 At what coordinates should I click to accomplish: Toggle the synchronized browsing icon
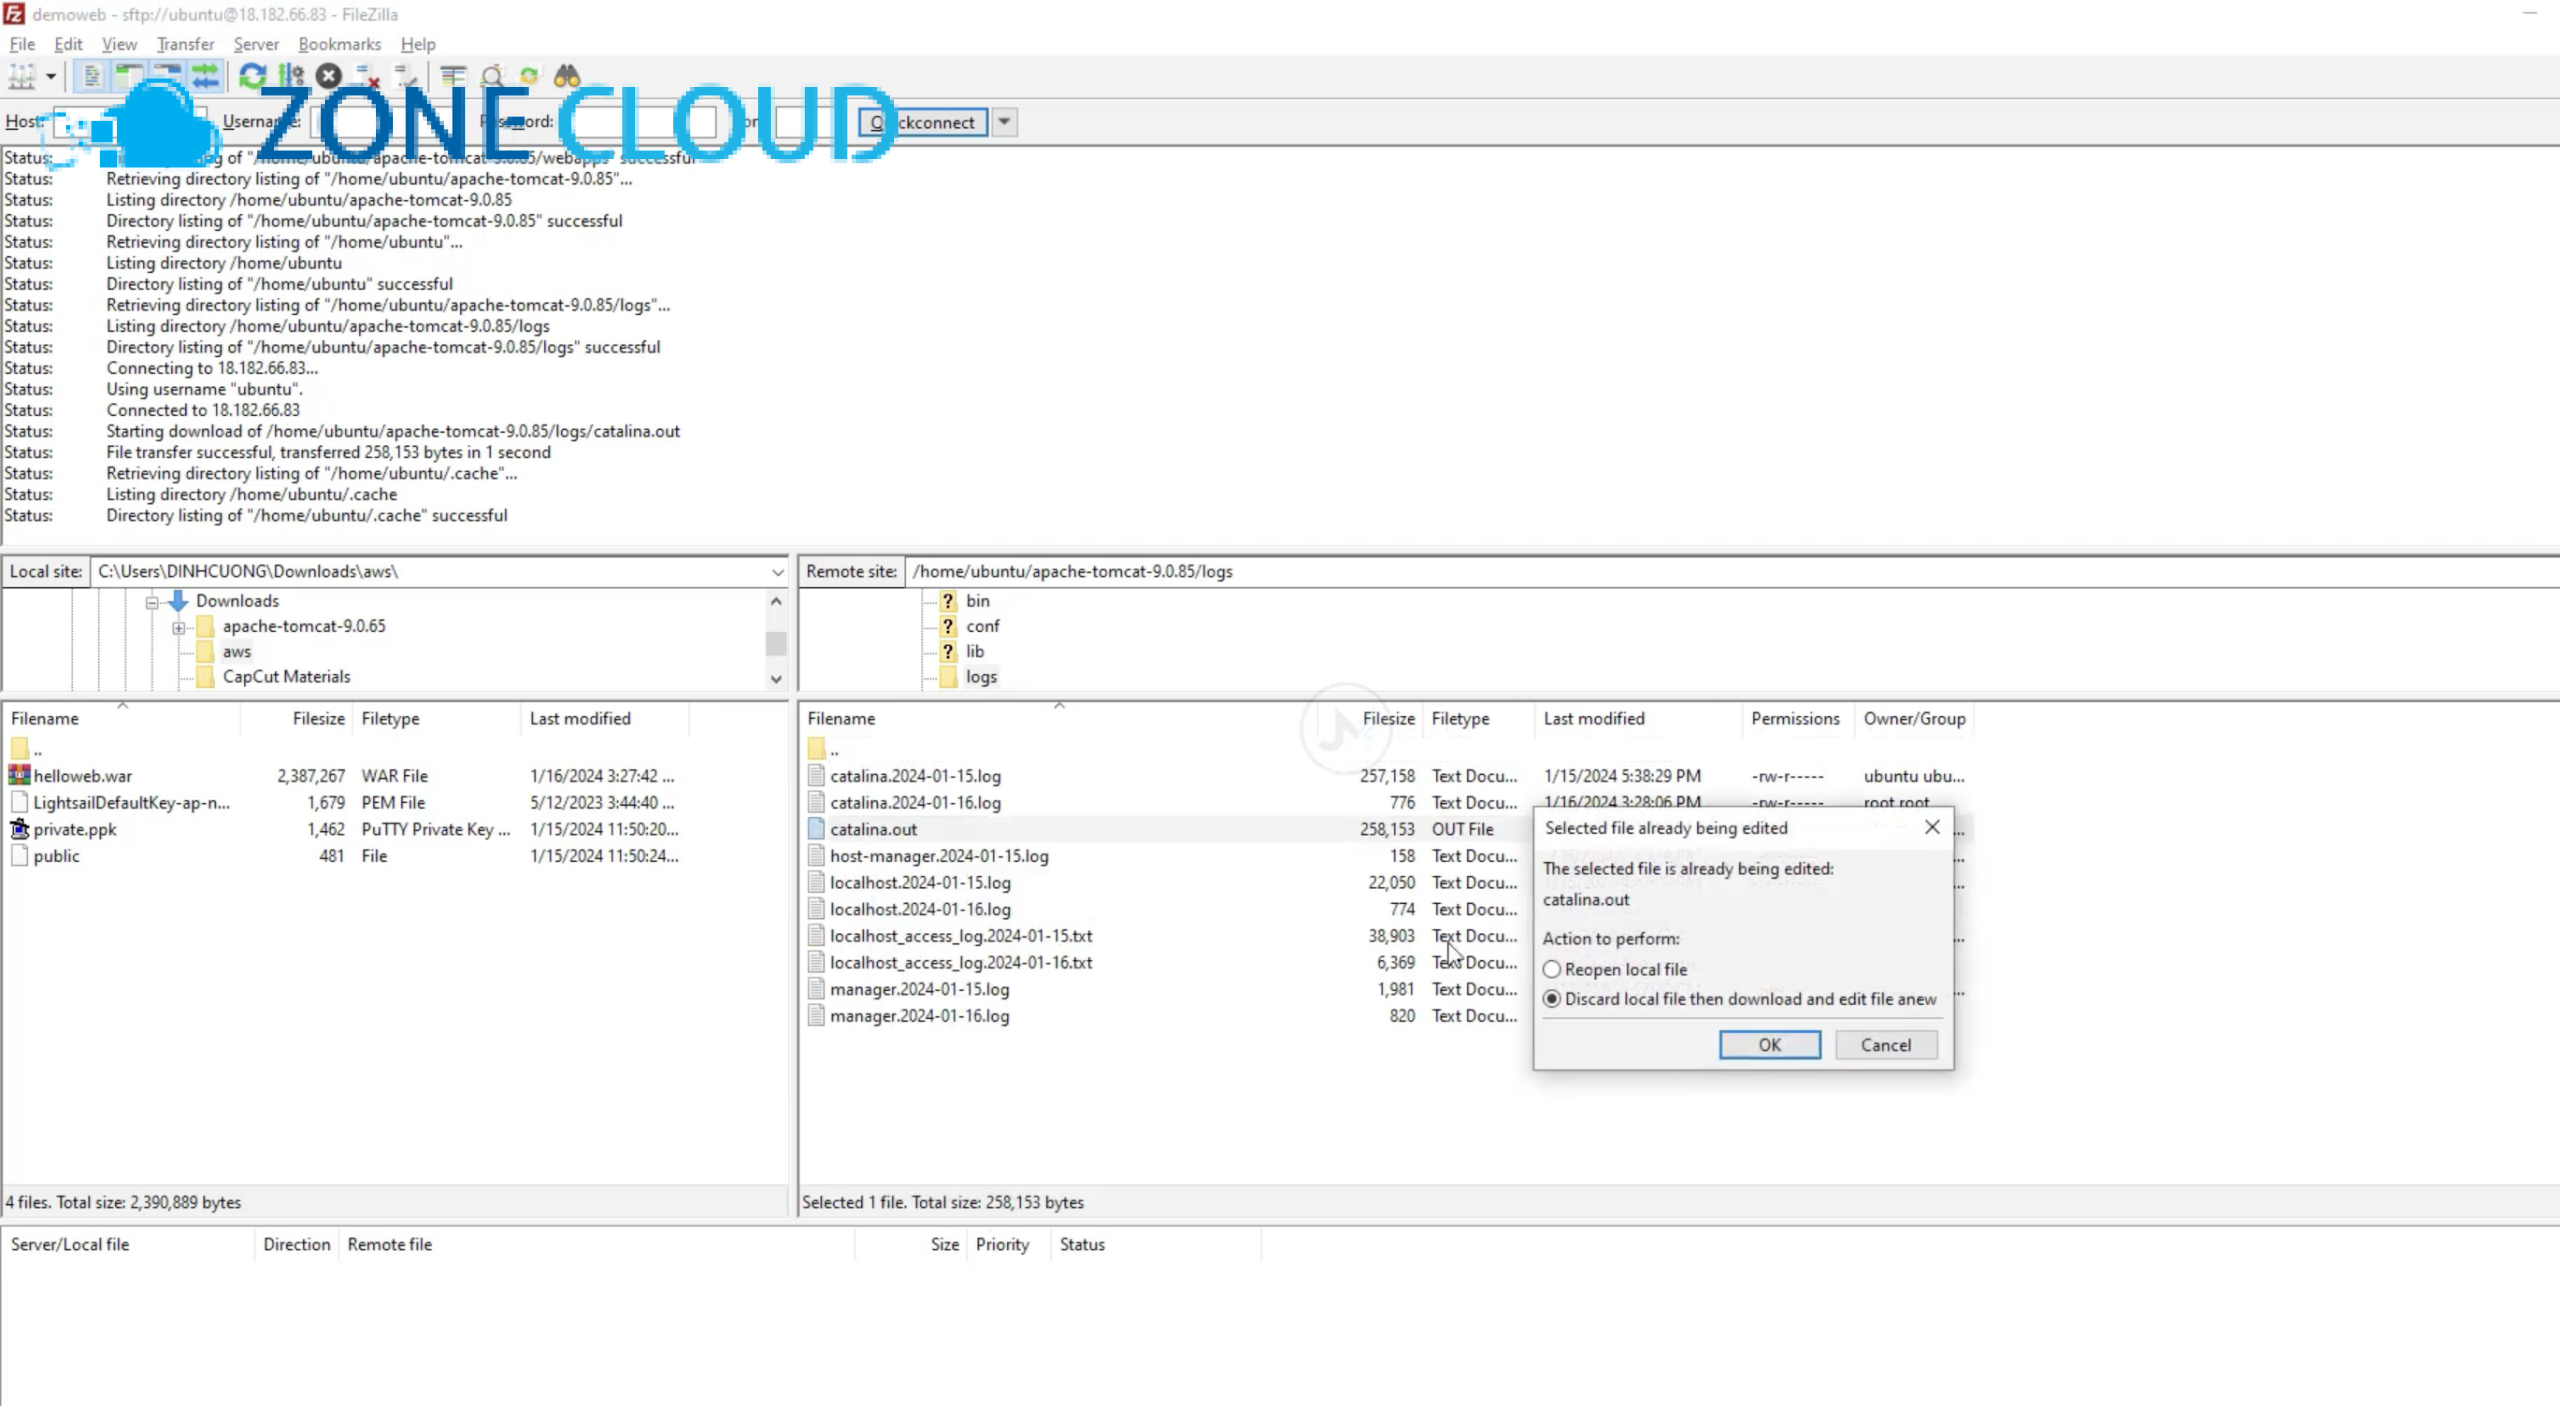[529, 76]
